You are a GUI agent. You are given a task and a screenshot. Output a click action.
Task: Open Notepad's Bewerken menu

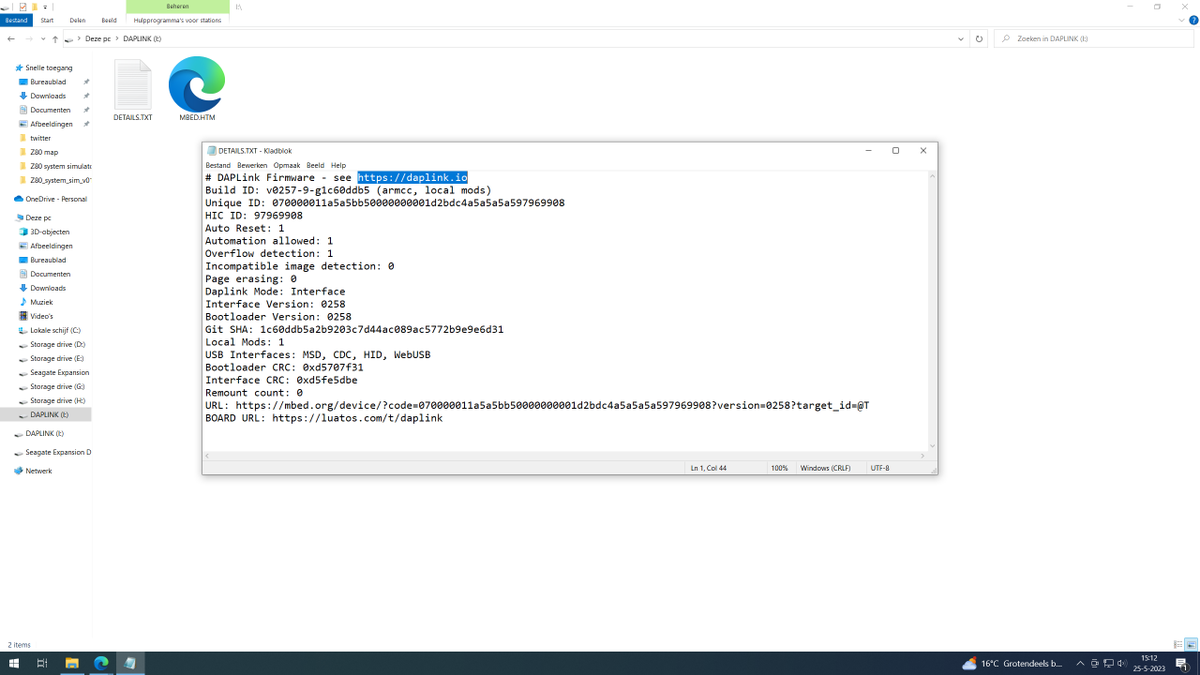(252, 165)
